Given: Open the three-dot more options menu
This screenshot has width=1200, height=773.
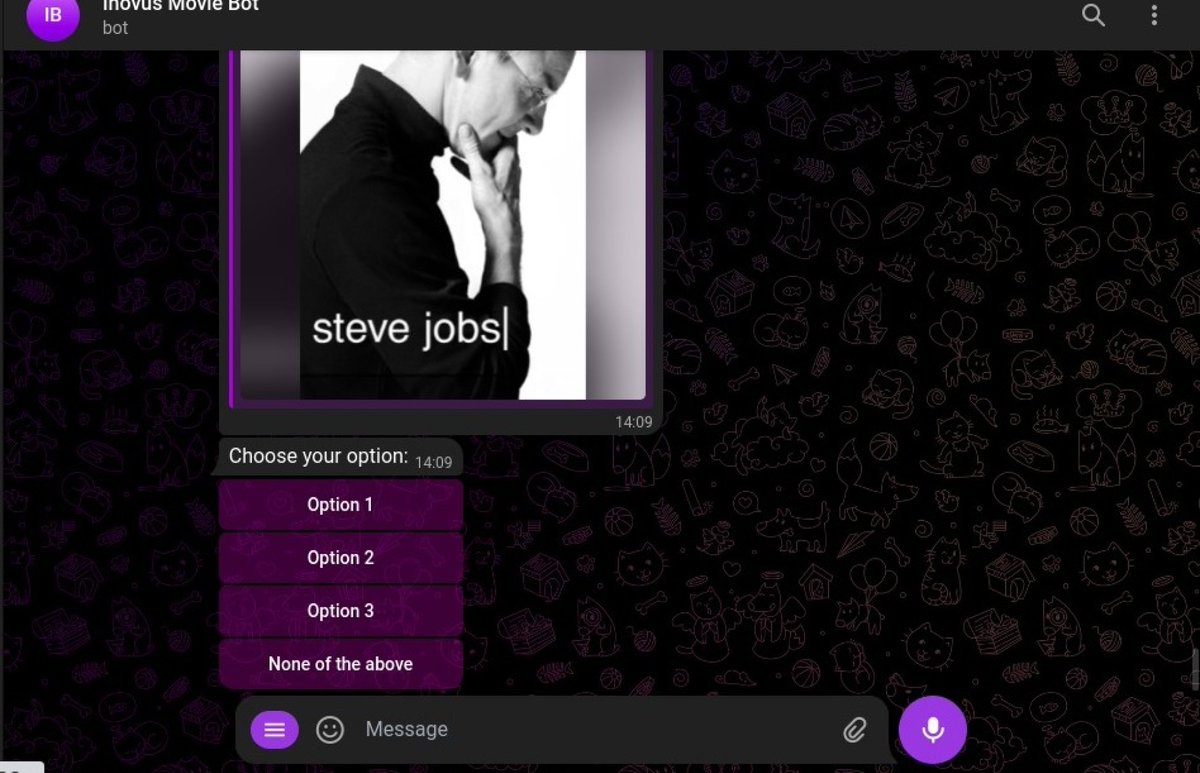Looking at the screenshot, I should tap(1154, 15).
